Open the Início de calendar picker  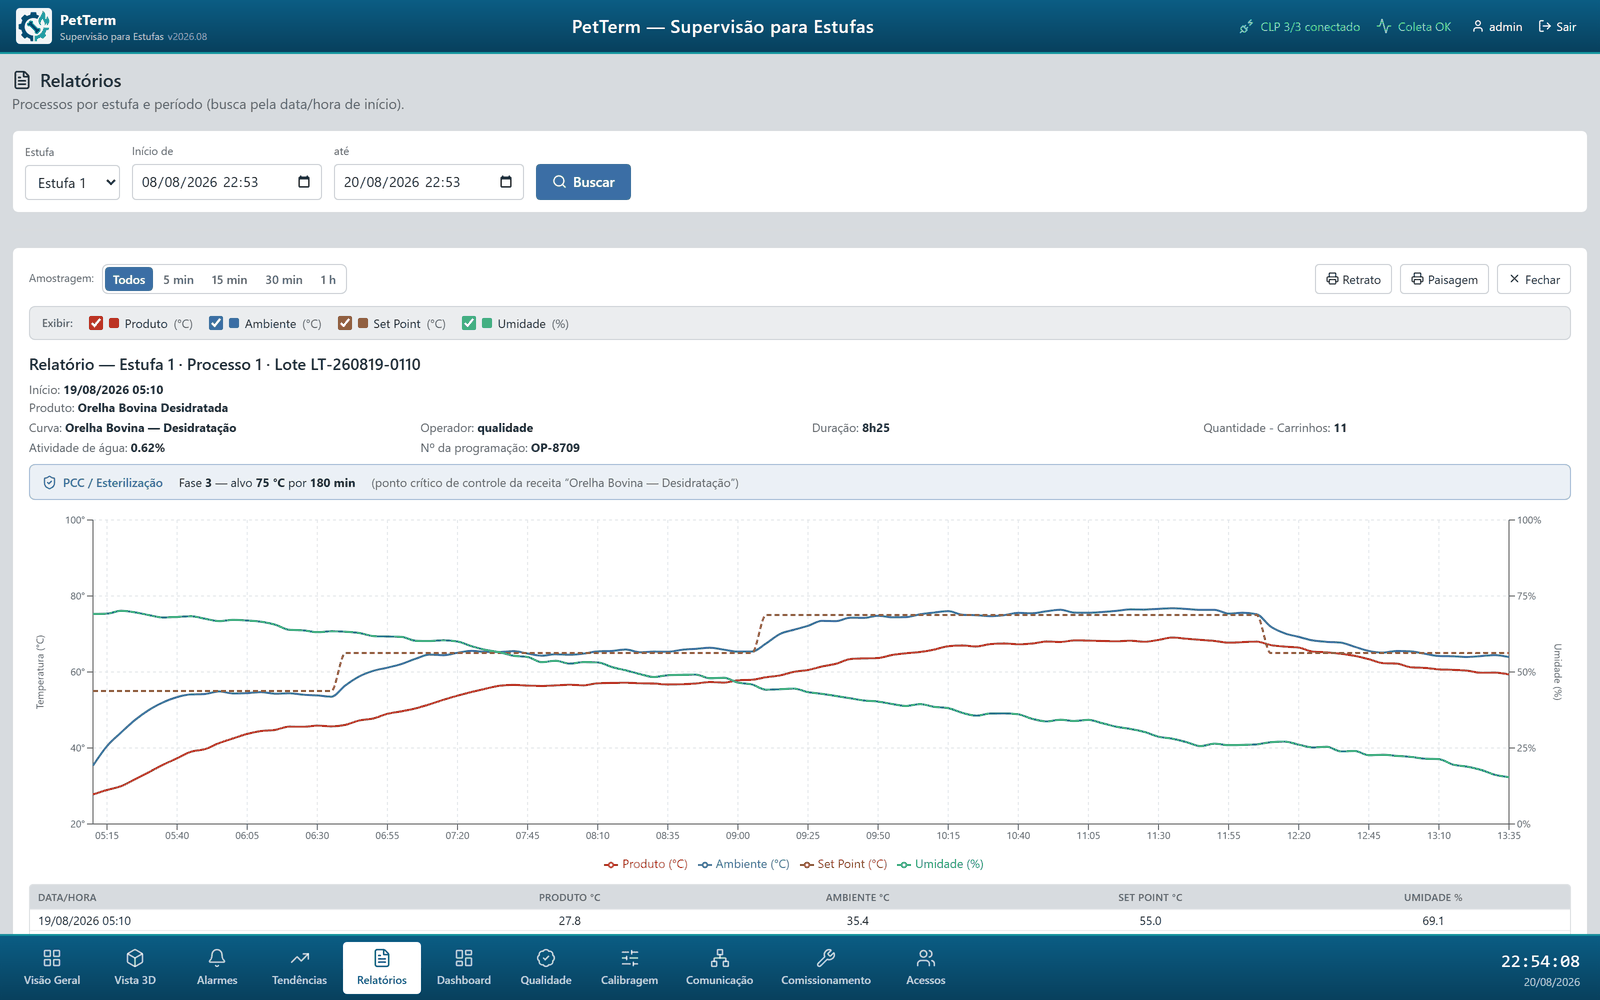304,182
